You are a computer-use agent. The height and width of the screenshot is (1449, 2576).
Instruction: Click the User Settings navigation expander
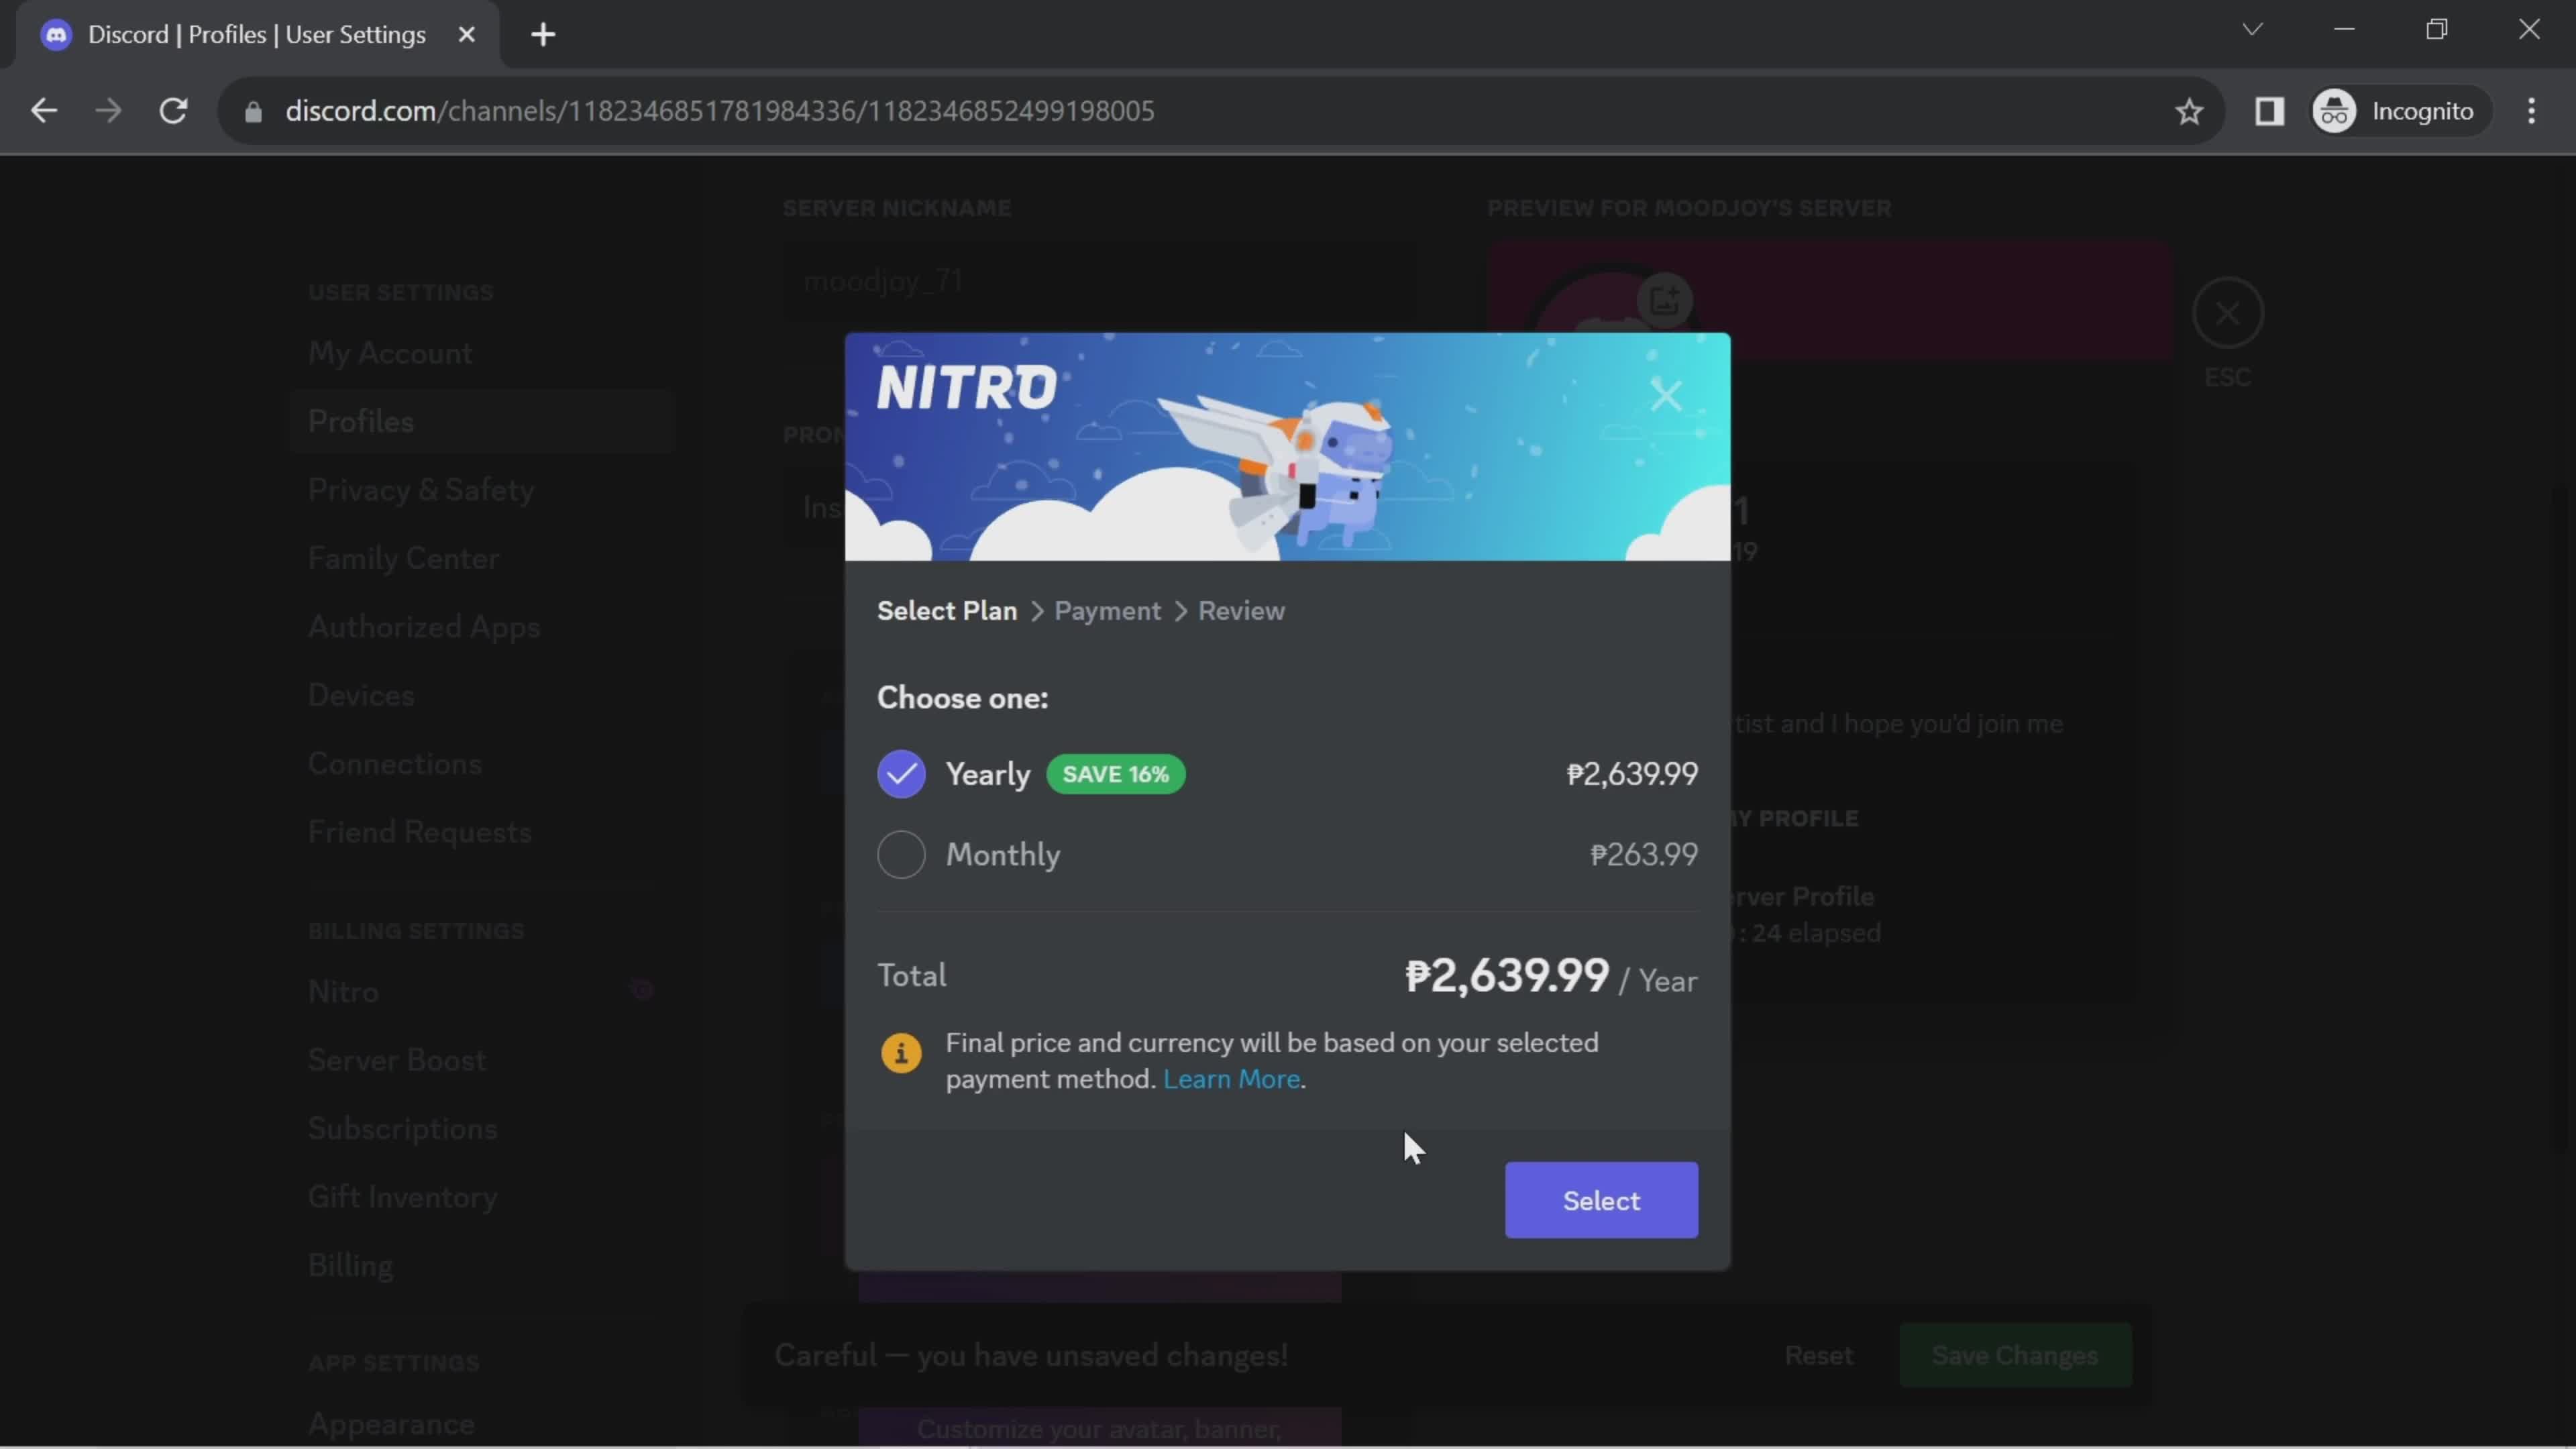click(x=402, y=290)
